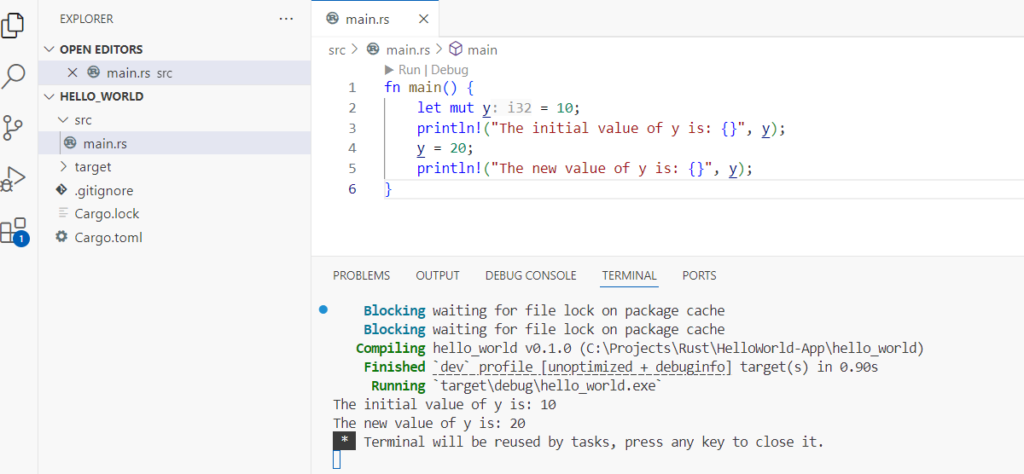Click "The initial value of y is: {}" string
This screenshot has width=1024, height=474.
pos(617,128)
